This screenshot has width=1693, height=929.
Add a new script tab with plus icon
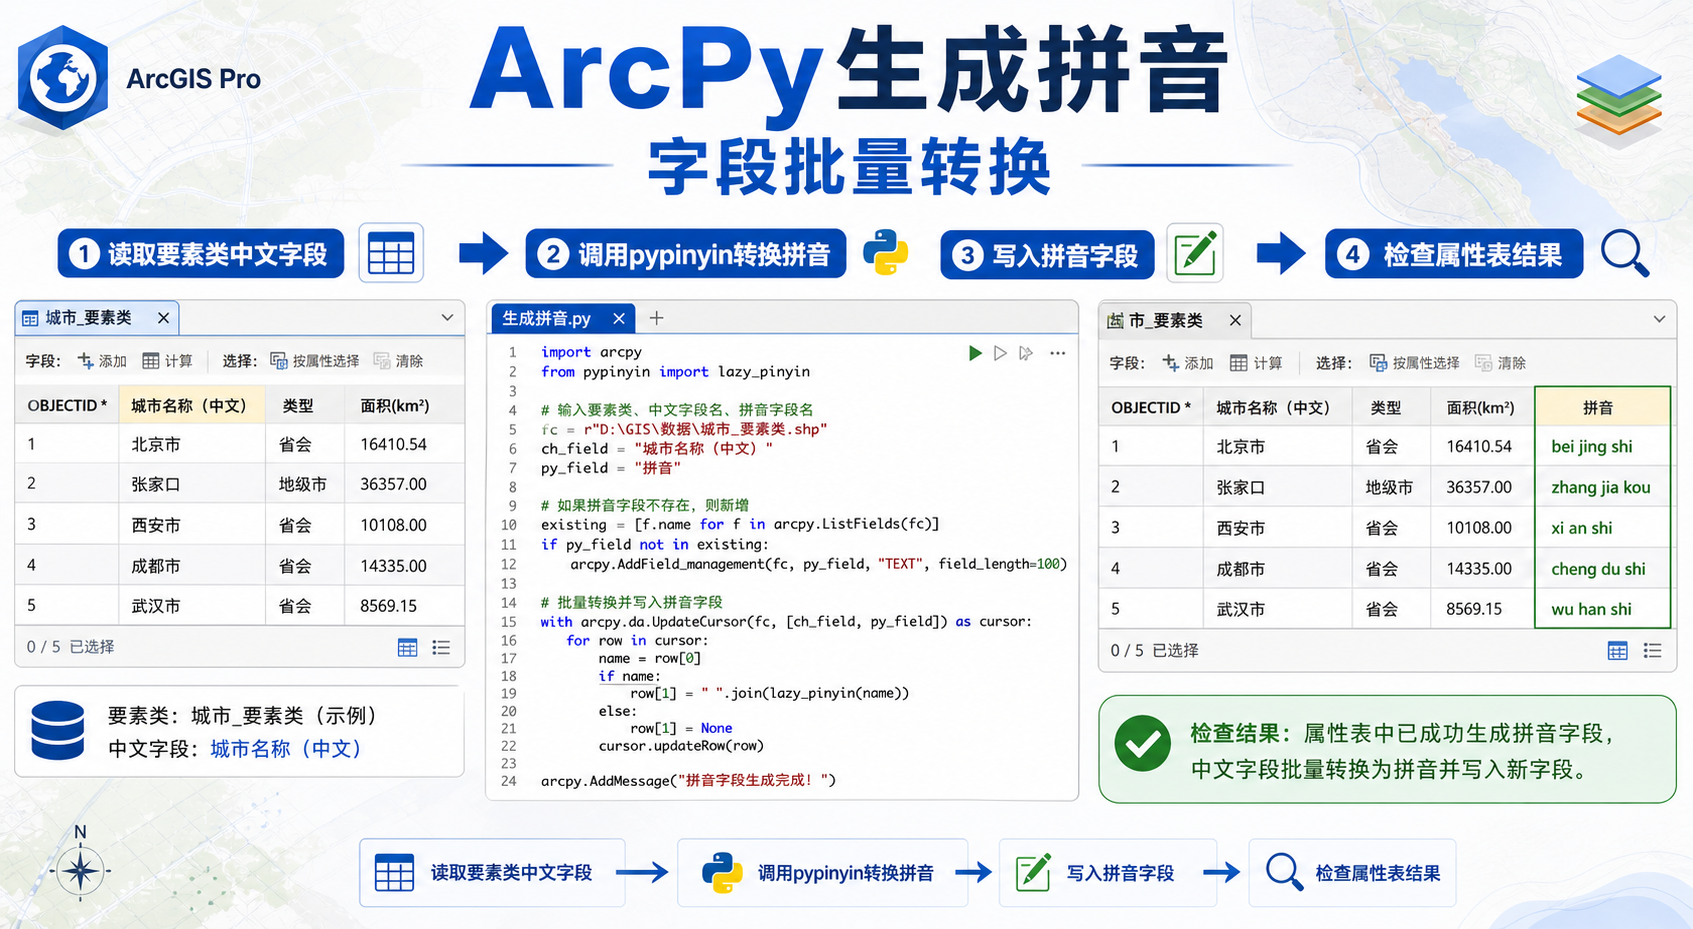(x=656, y=318)
